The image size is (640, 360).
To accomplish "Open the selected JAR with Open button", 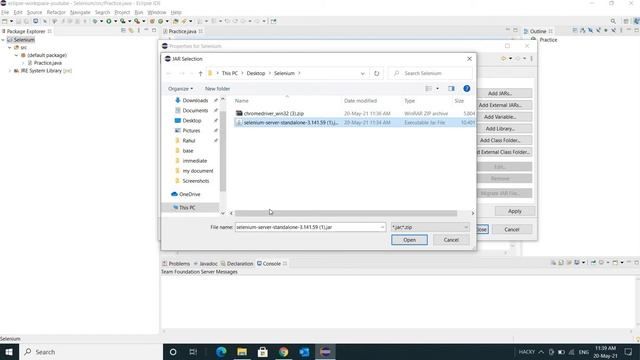I will [x=409, y=240].
